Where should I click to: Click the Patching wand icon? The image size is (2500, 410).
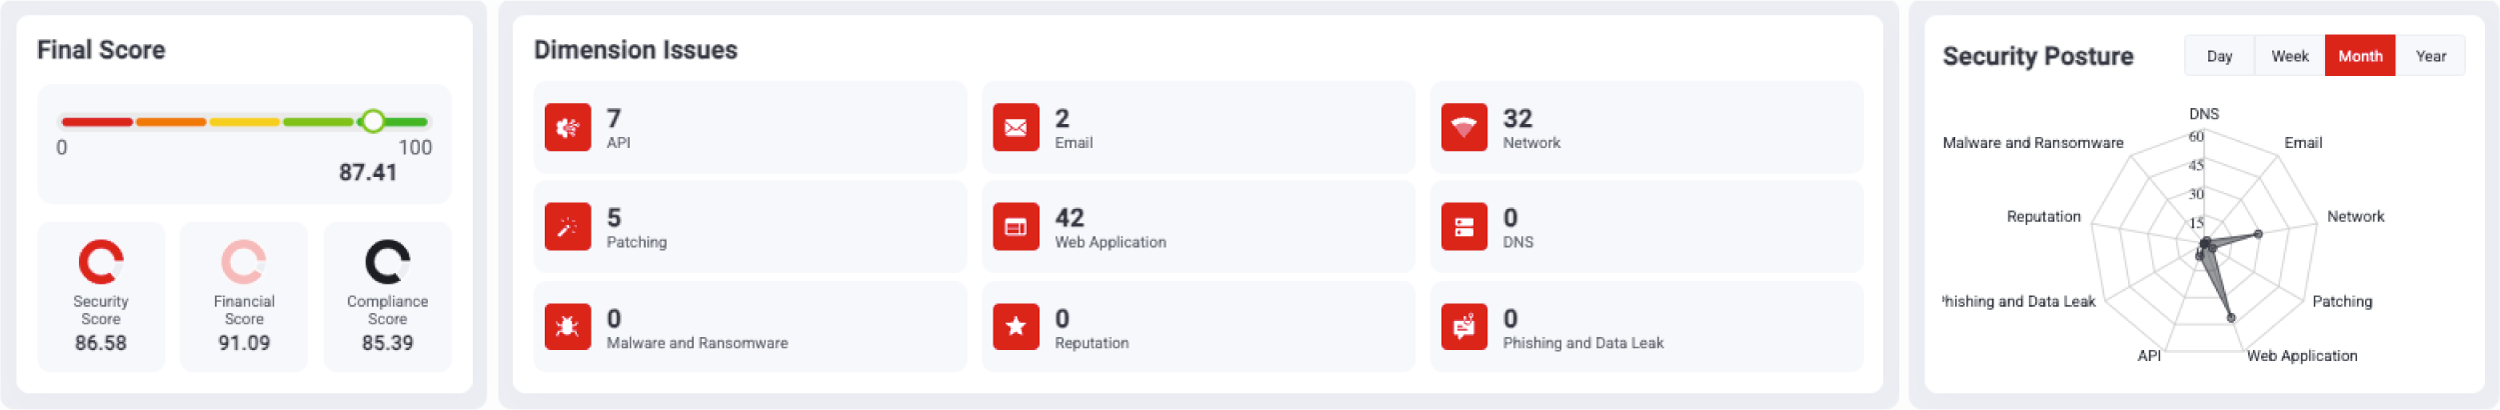568,227
